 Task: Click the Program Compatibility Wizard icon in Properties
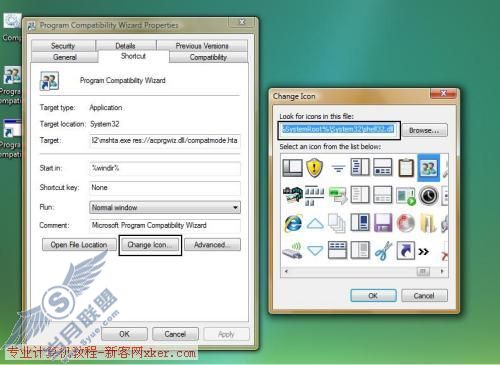pos(49,81)
